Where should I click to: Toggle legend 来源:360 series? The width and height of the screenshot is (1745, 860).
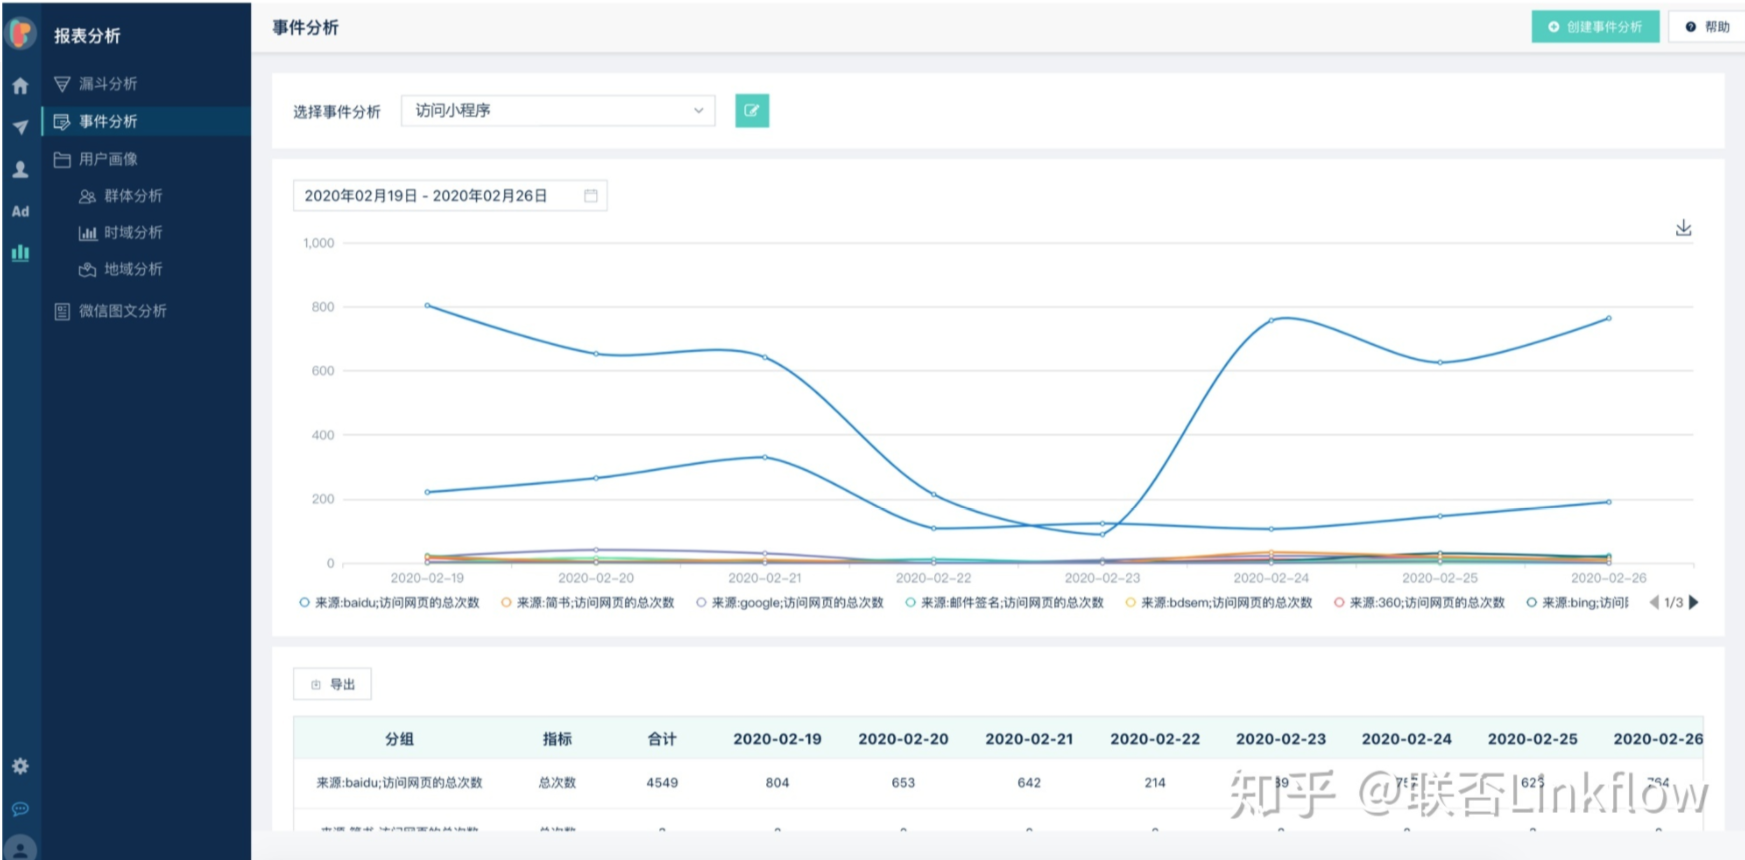(1419, 602)
